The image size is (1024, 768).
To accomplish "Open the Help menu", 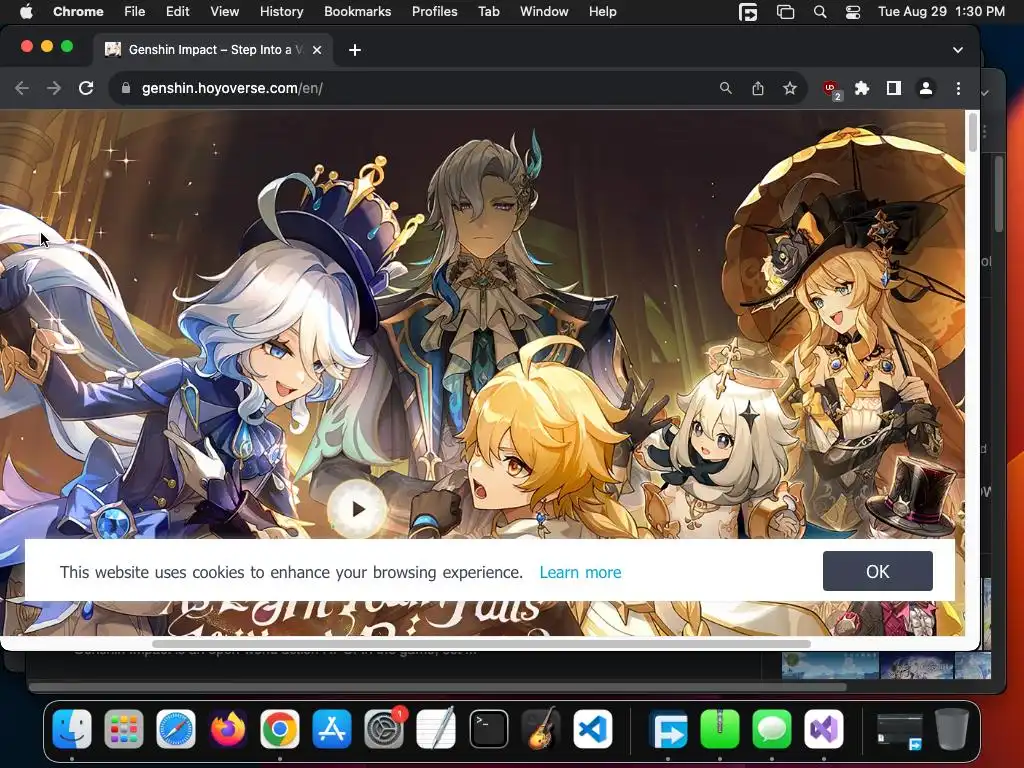I will coord(602,12).
